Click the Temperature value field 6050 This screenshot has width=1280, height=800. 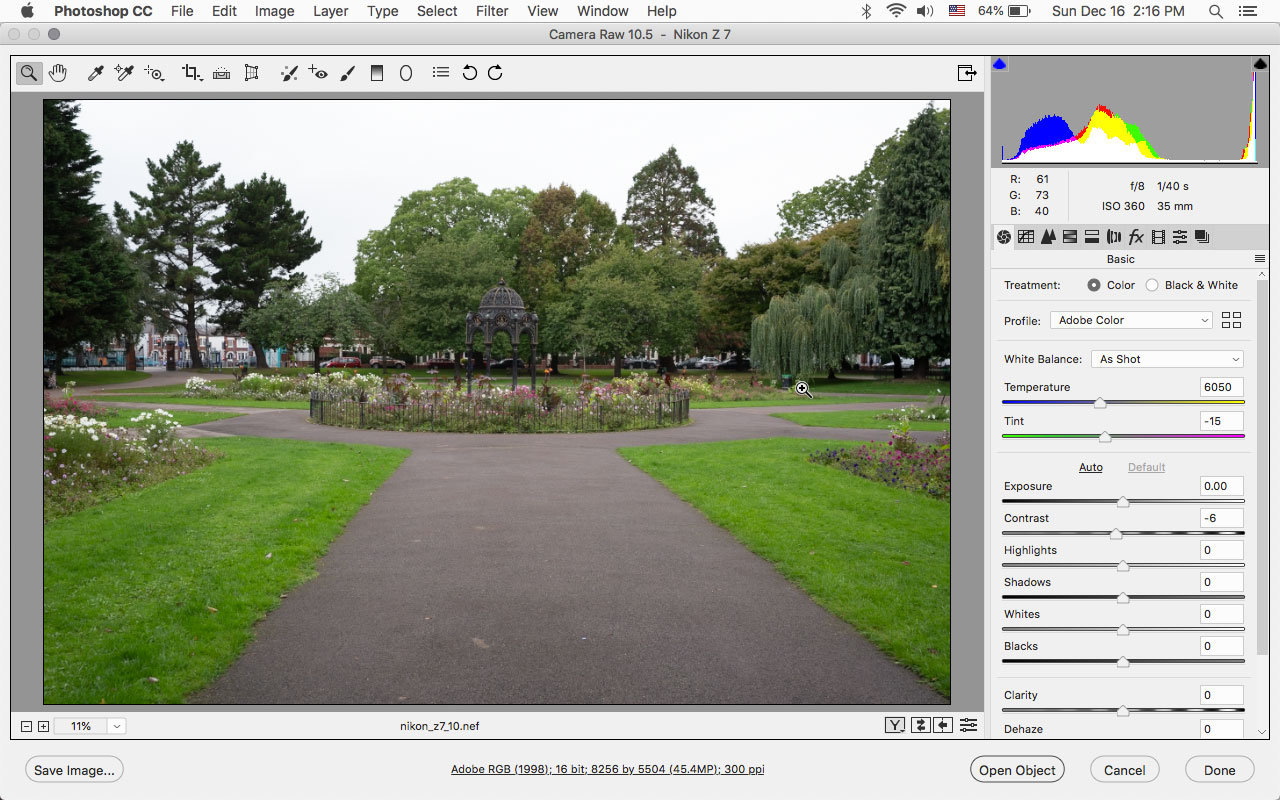[x=1222, y=387]
